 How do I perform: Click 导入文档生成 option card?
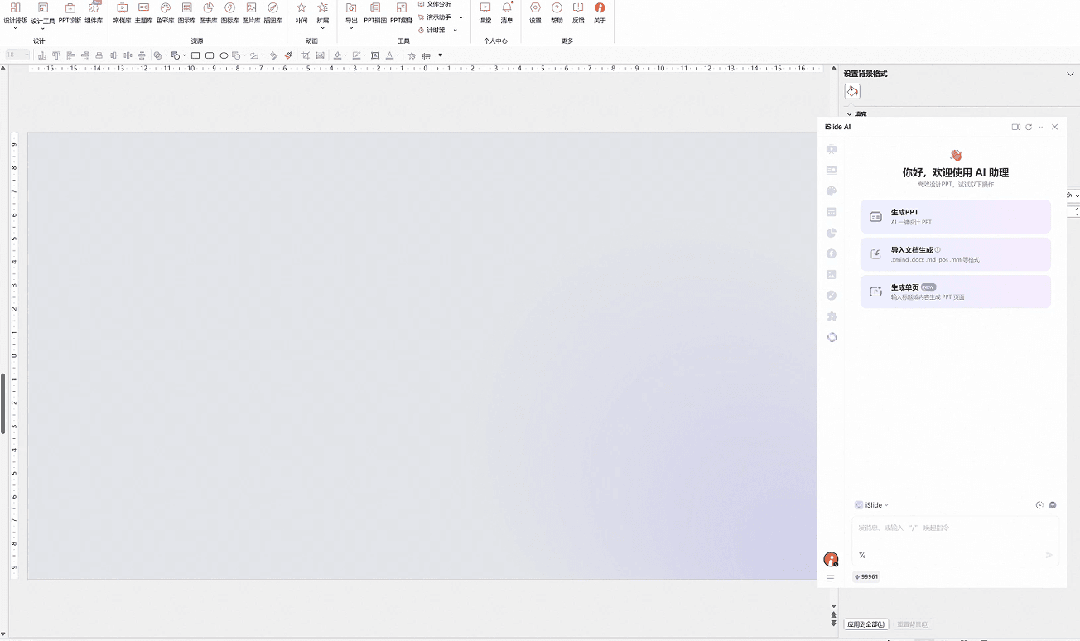click(x=955, y=254)
